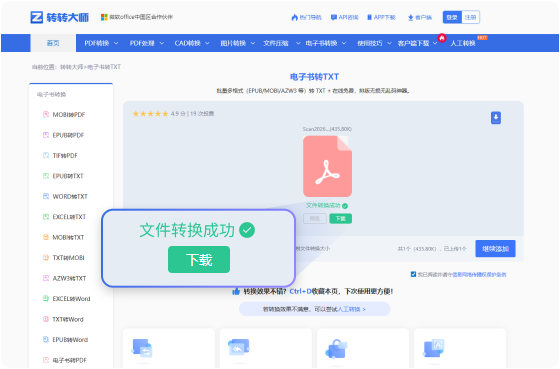Click the 注册 button
Screen dimensions: 560x369
pyautogui.click(x=470, y=17)
